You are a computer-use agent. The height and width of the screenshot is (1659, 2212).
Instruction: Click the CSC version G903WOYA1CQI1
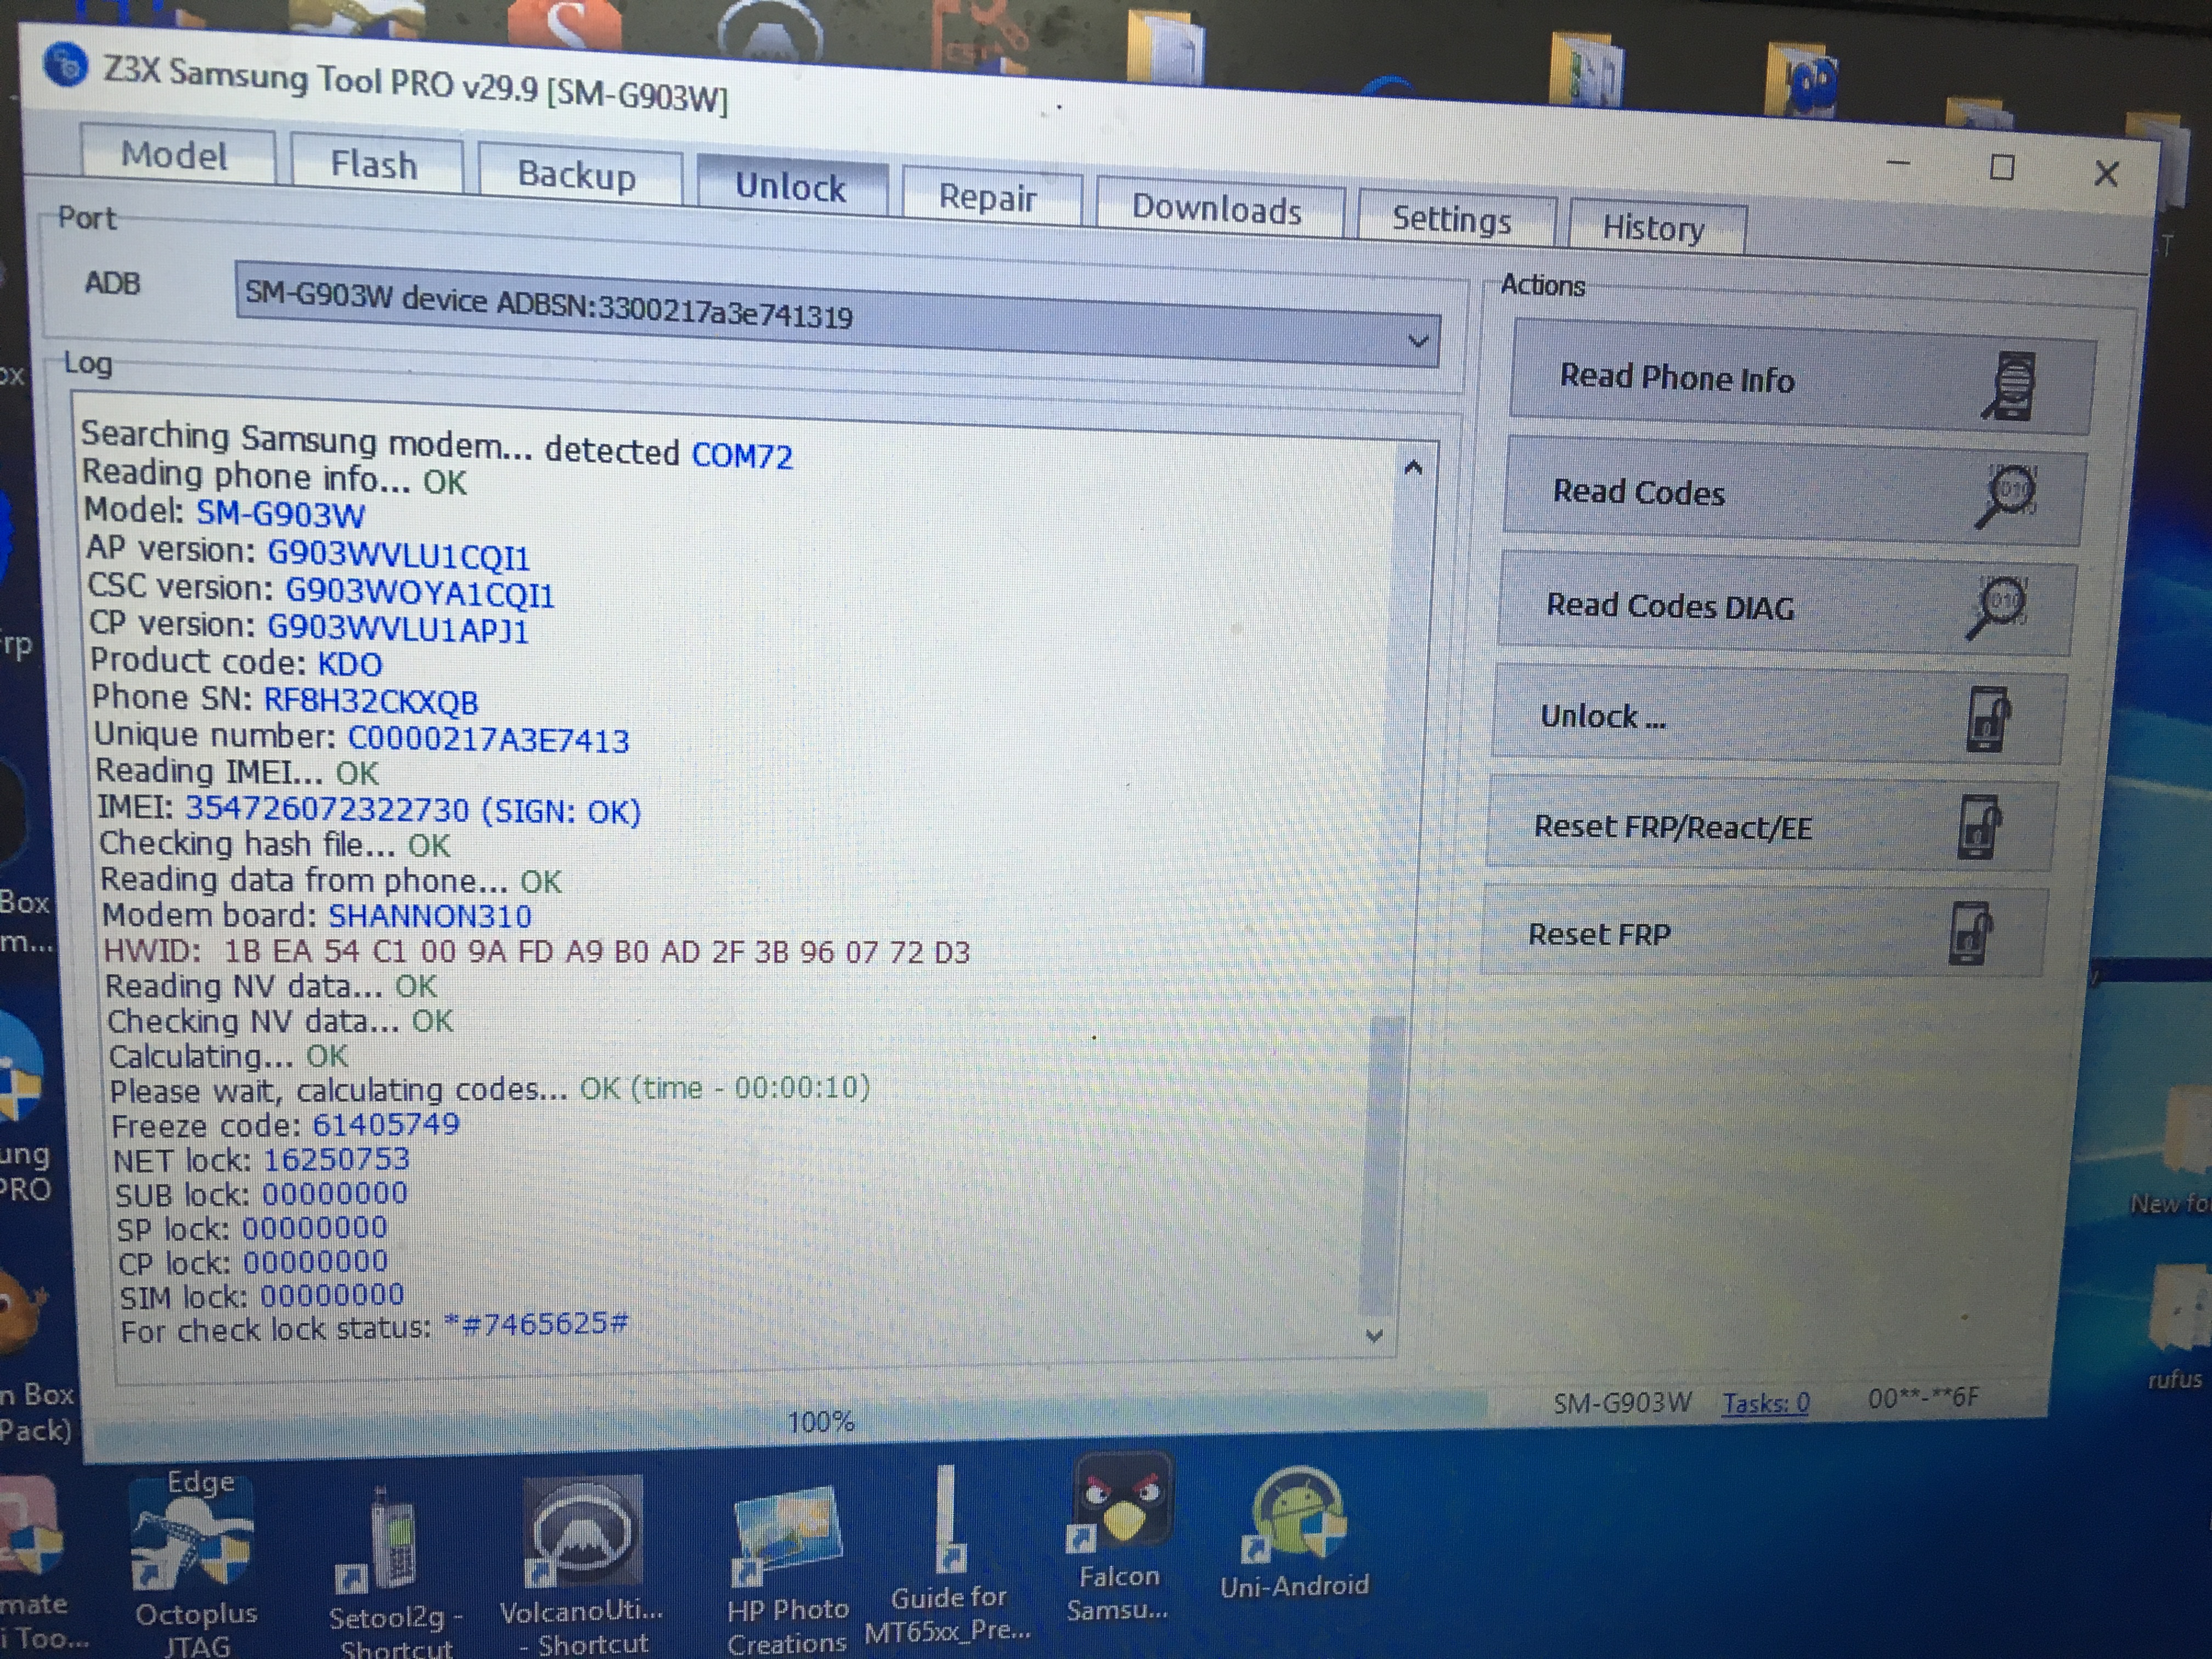click(420, 592)
